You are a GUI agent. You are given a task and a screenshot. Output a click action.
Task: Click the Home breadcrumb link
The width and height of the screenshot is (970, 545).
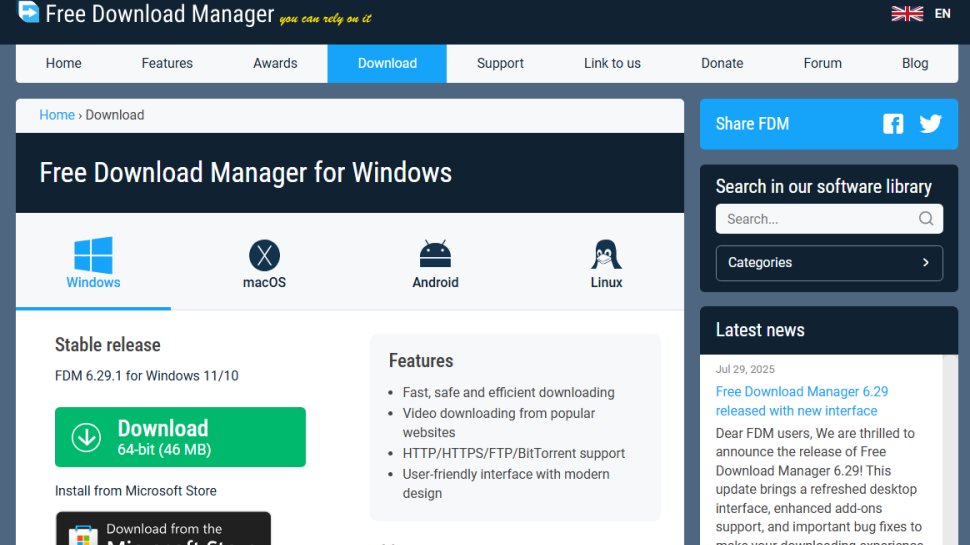[x=57, y=115]
